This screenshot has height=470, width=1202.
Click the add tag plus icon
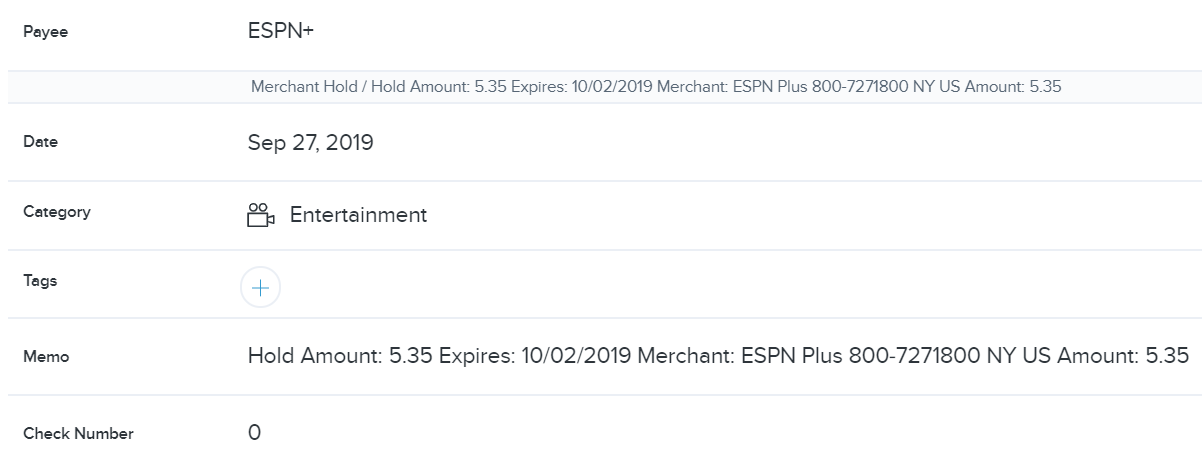pyautogui.click(x=260, y=288)
